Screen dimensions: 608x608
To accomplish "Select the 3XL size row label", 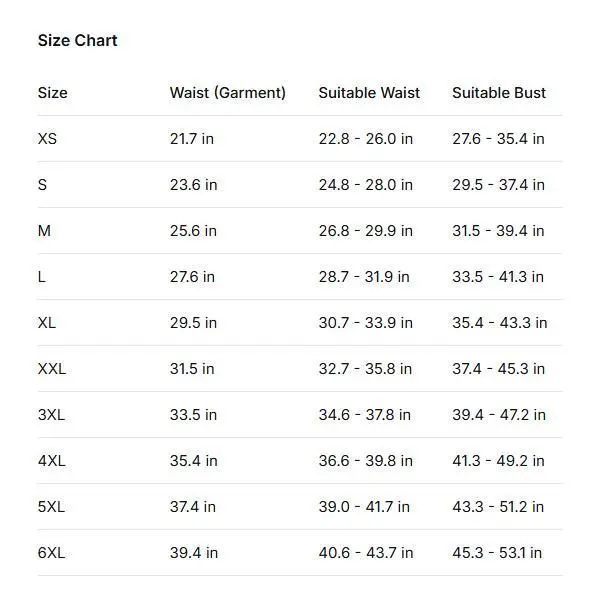I will [51, 415].
